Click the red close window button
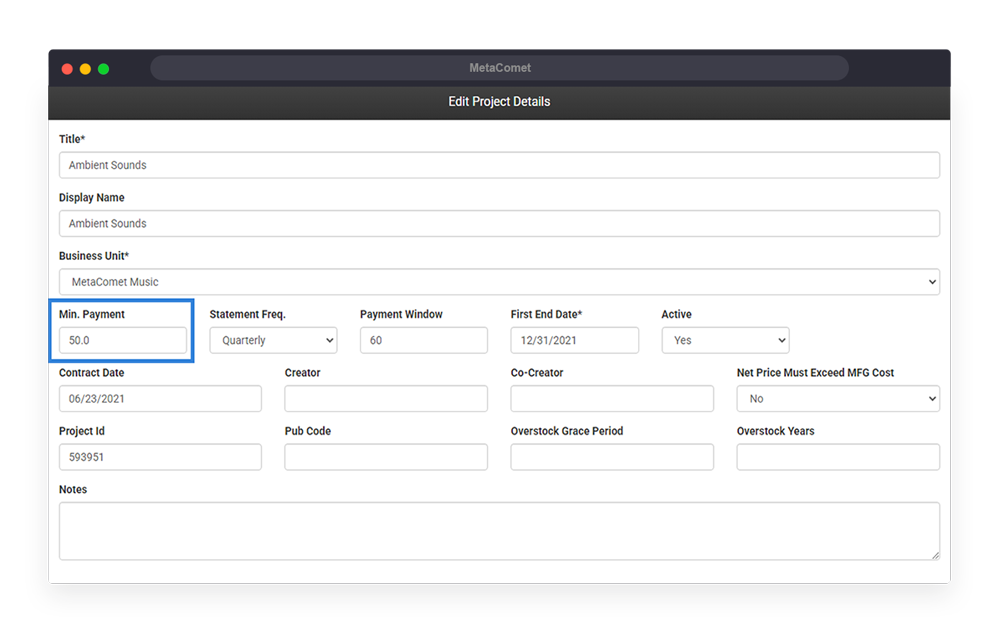 (x=67, y=69)
